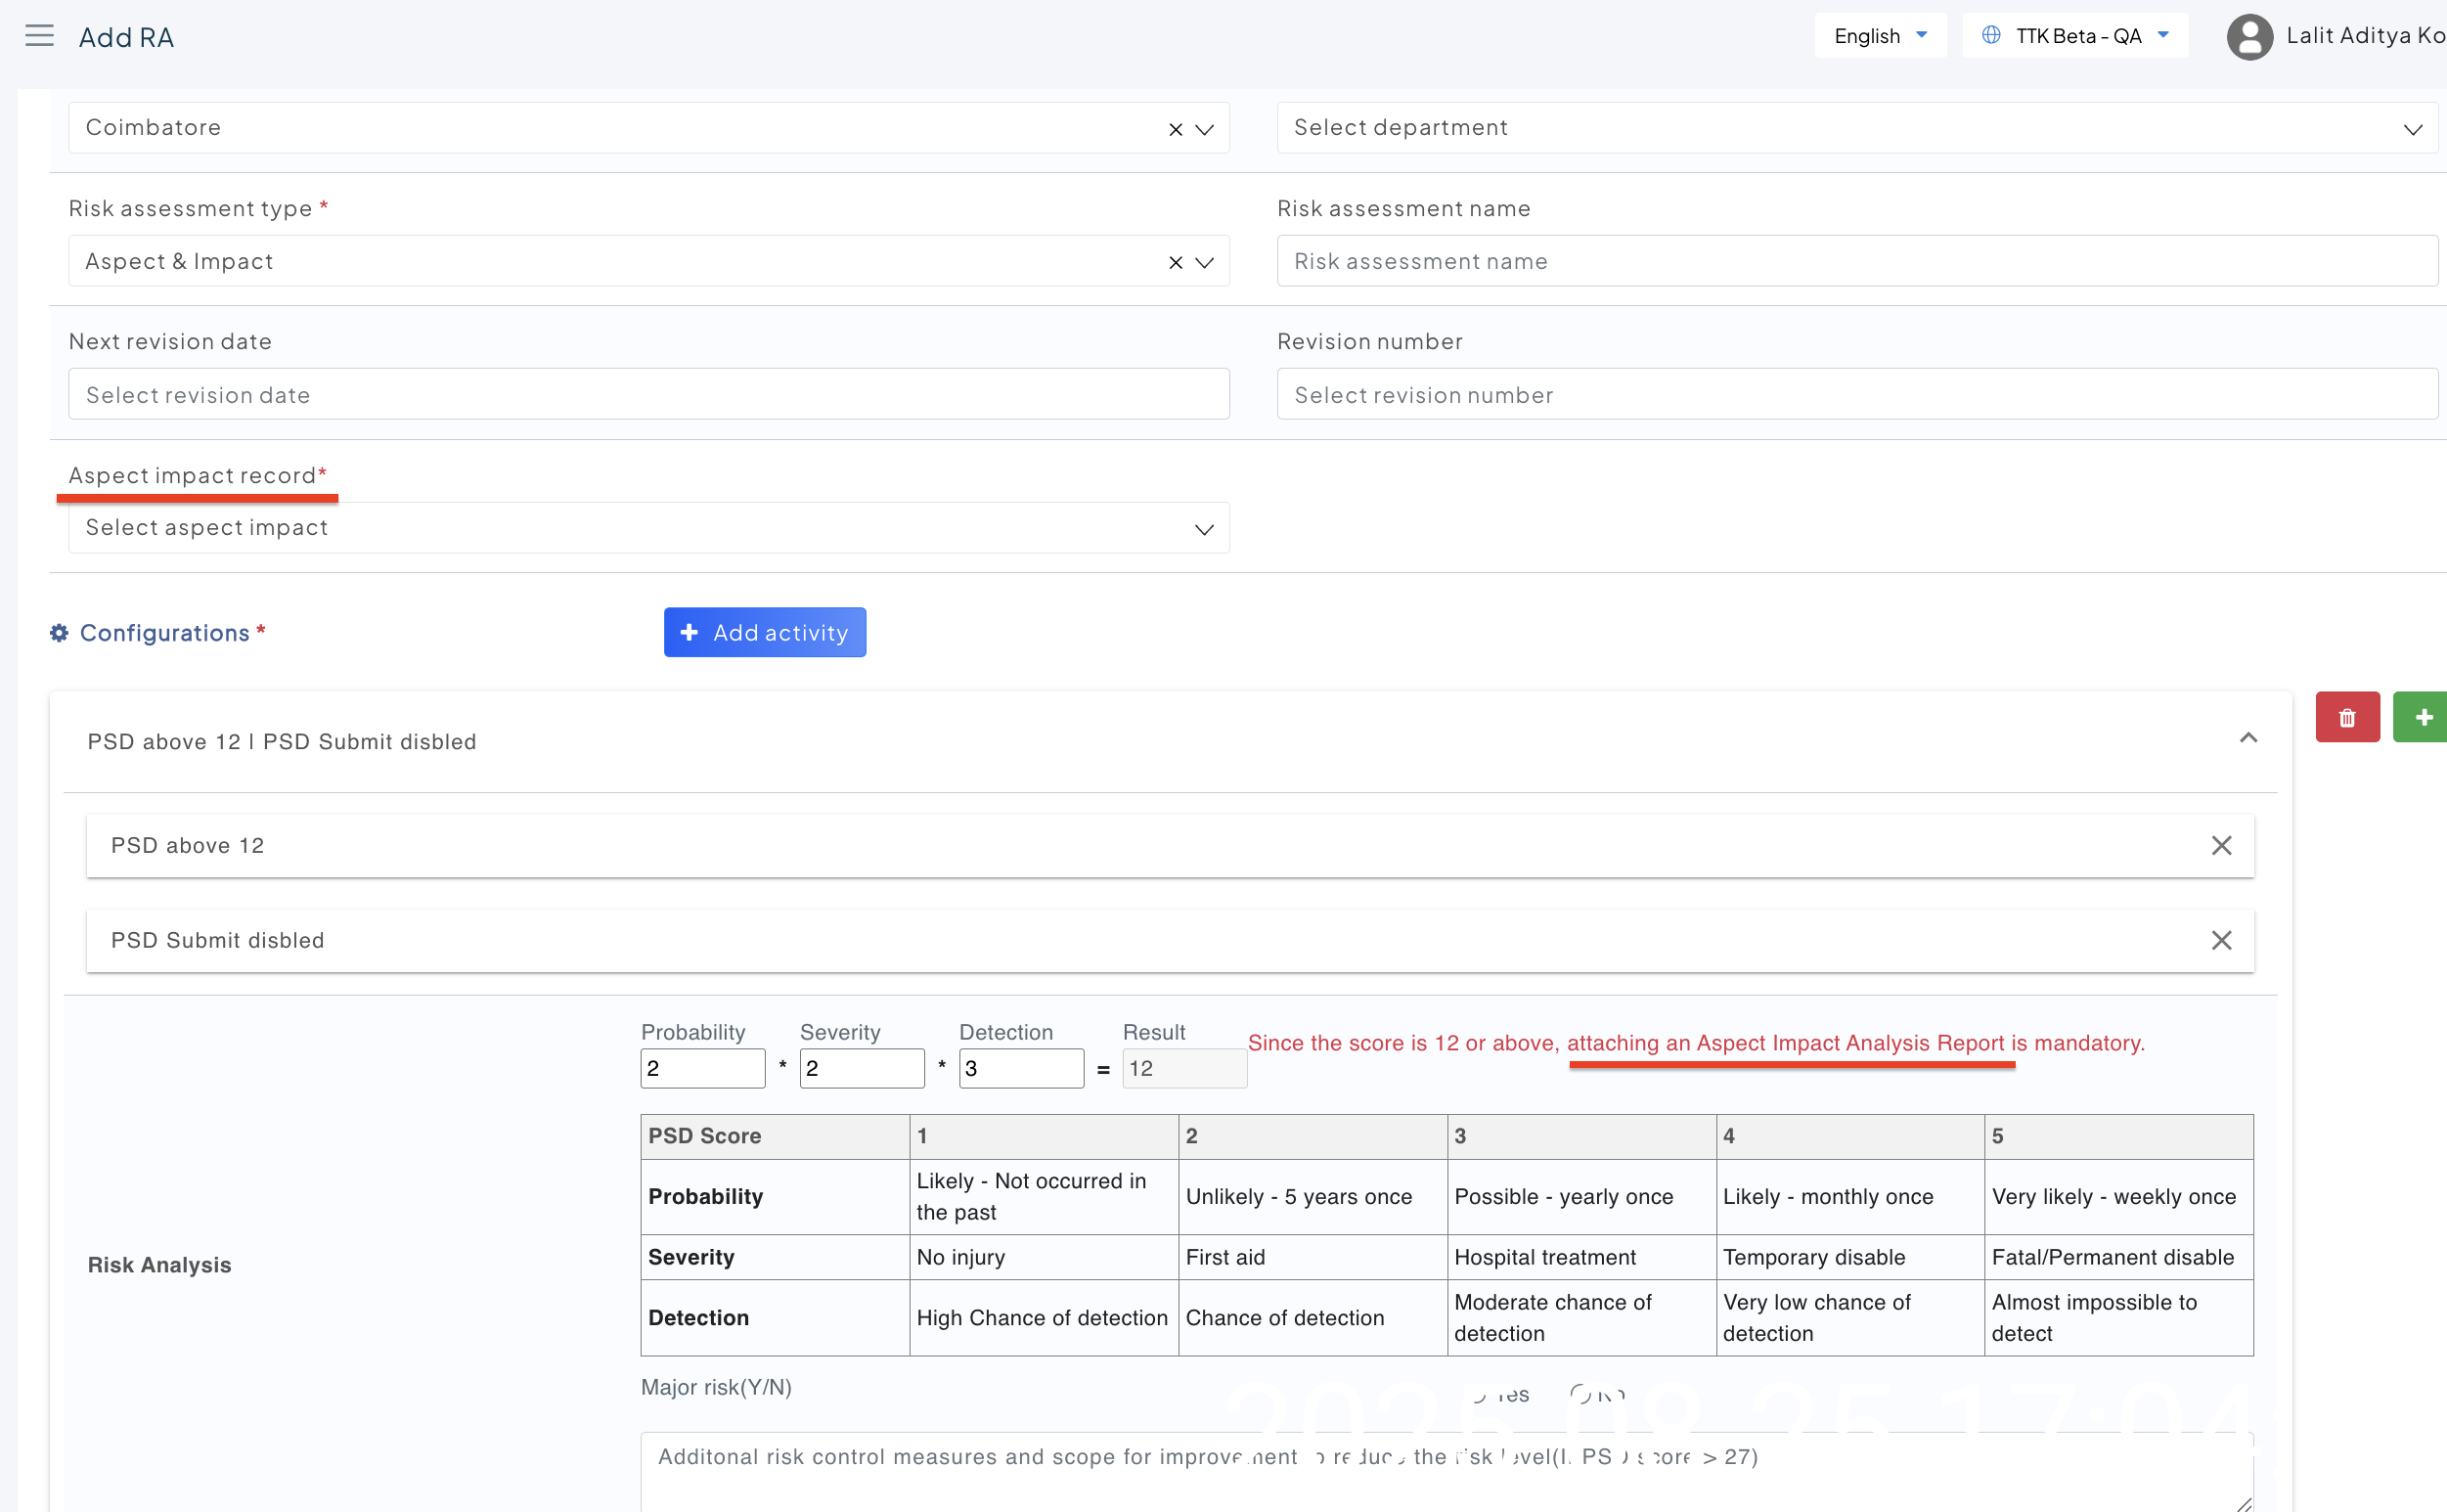Clear the Coimbatore selection
The width and height of the screenshot is (2447, 1512).
[1175, 129]
